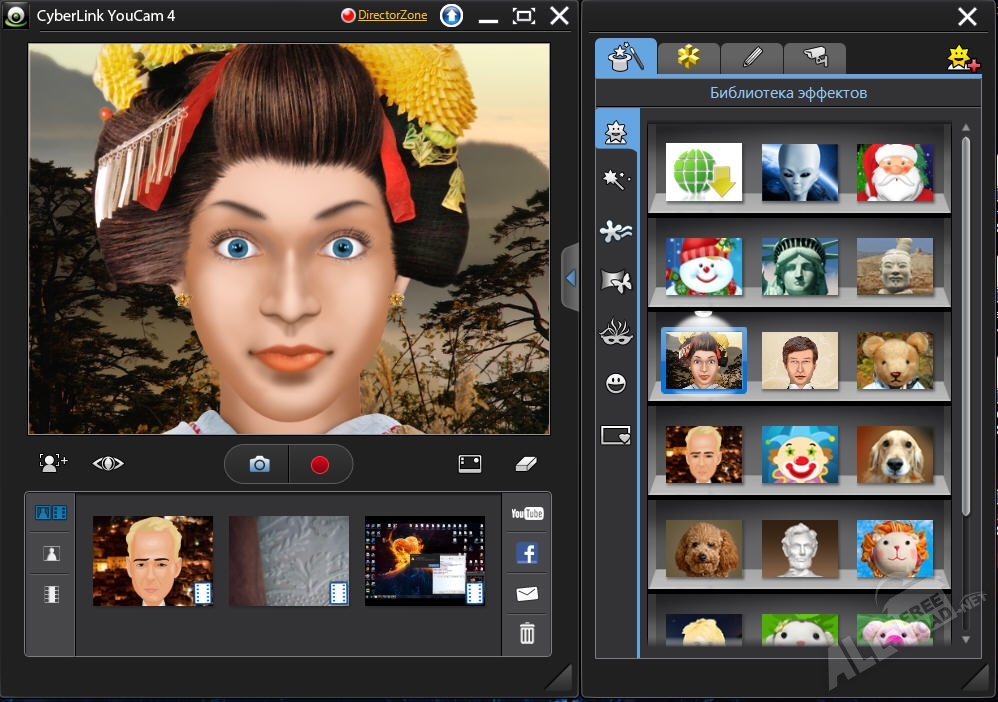Image resolution: width=998 pixels, height=702 pixels.
Task: Open the face login icon
Action: (53, 463)
